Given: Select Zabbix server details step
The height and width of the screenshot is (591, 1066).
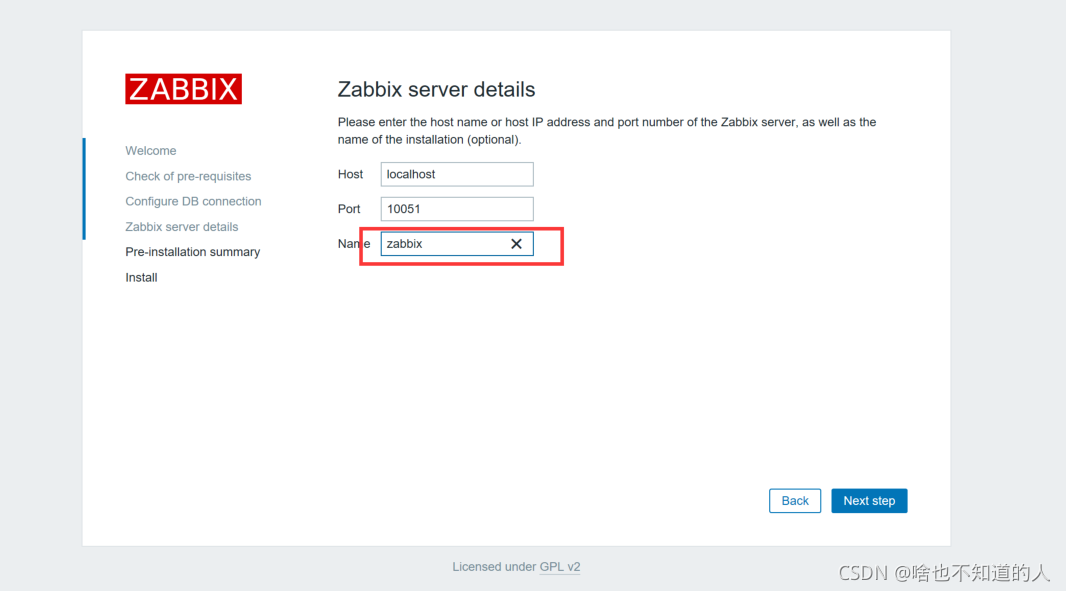Looking at the screenshot, I should click(182, 226).
